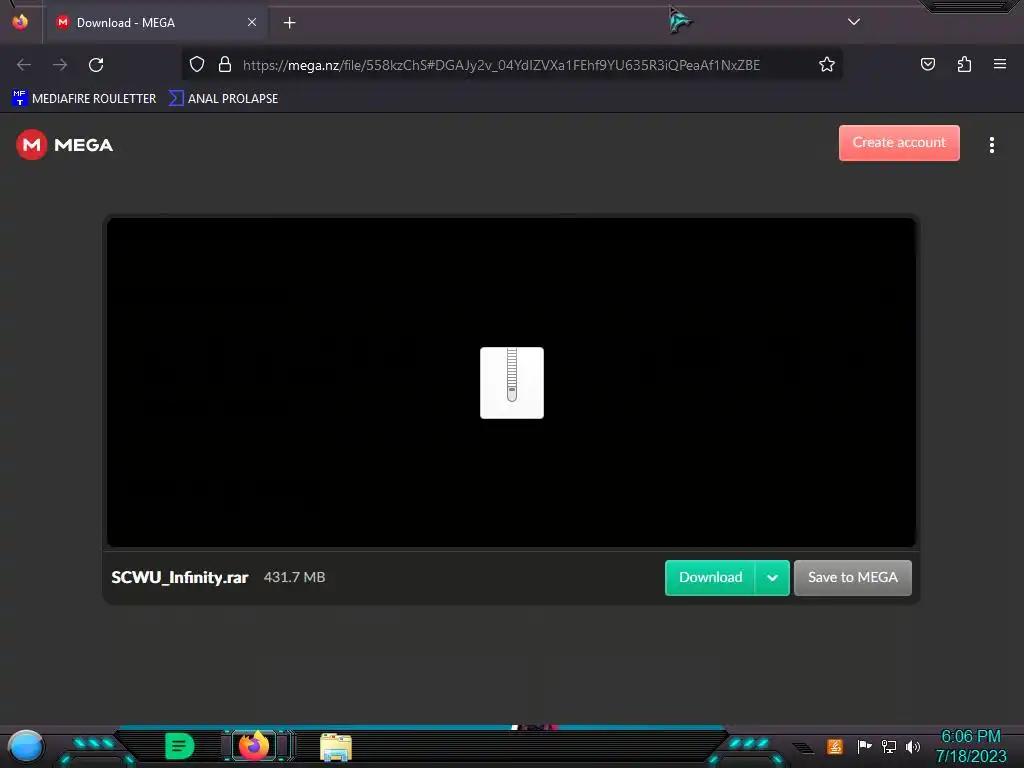Viewport: 1024px width, 768px height.
Task: Open the clock showing 6:06 PM
Action: tap(971, 746)
